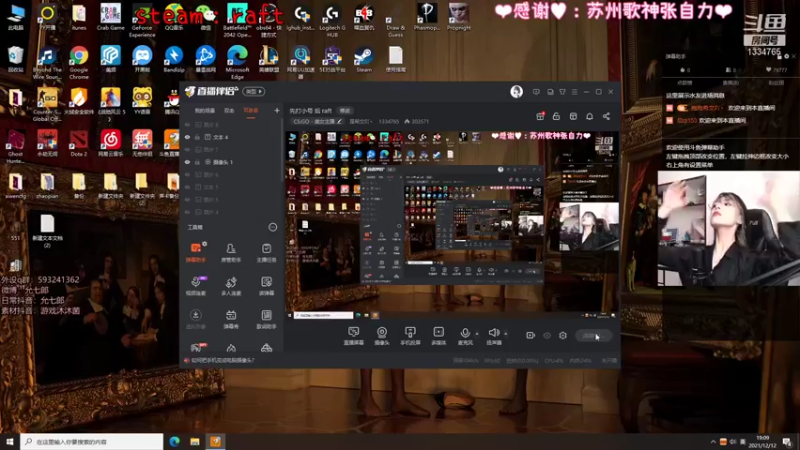Viewport: 800px width, 450px height.
Task: Click the 修改 button next to the stream title
Action: (x=345, y=111)
